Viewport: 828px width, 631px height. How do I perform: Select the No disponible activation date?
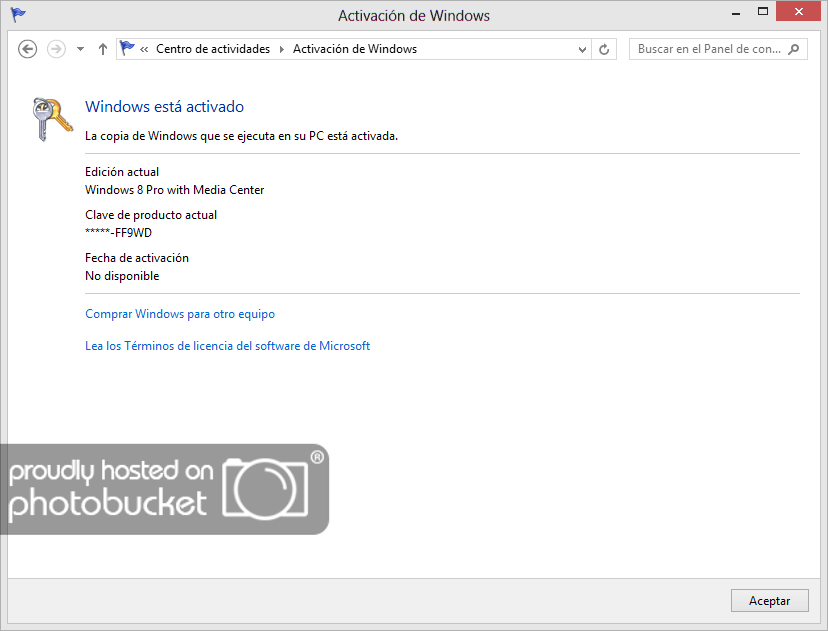[x=122, y=276]
